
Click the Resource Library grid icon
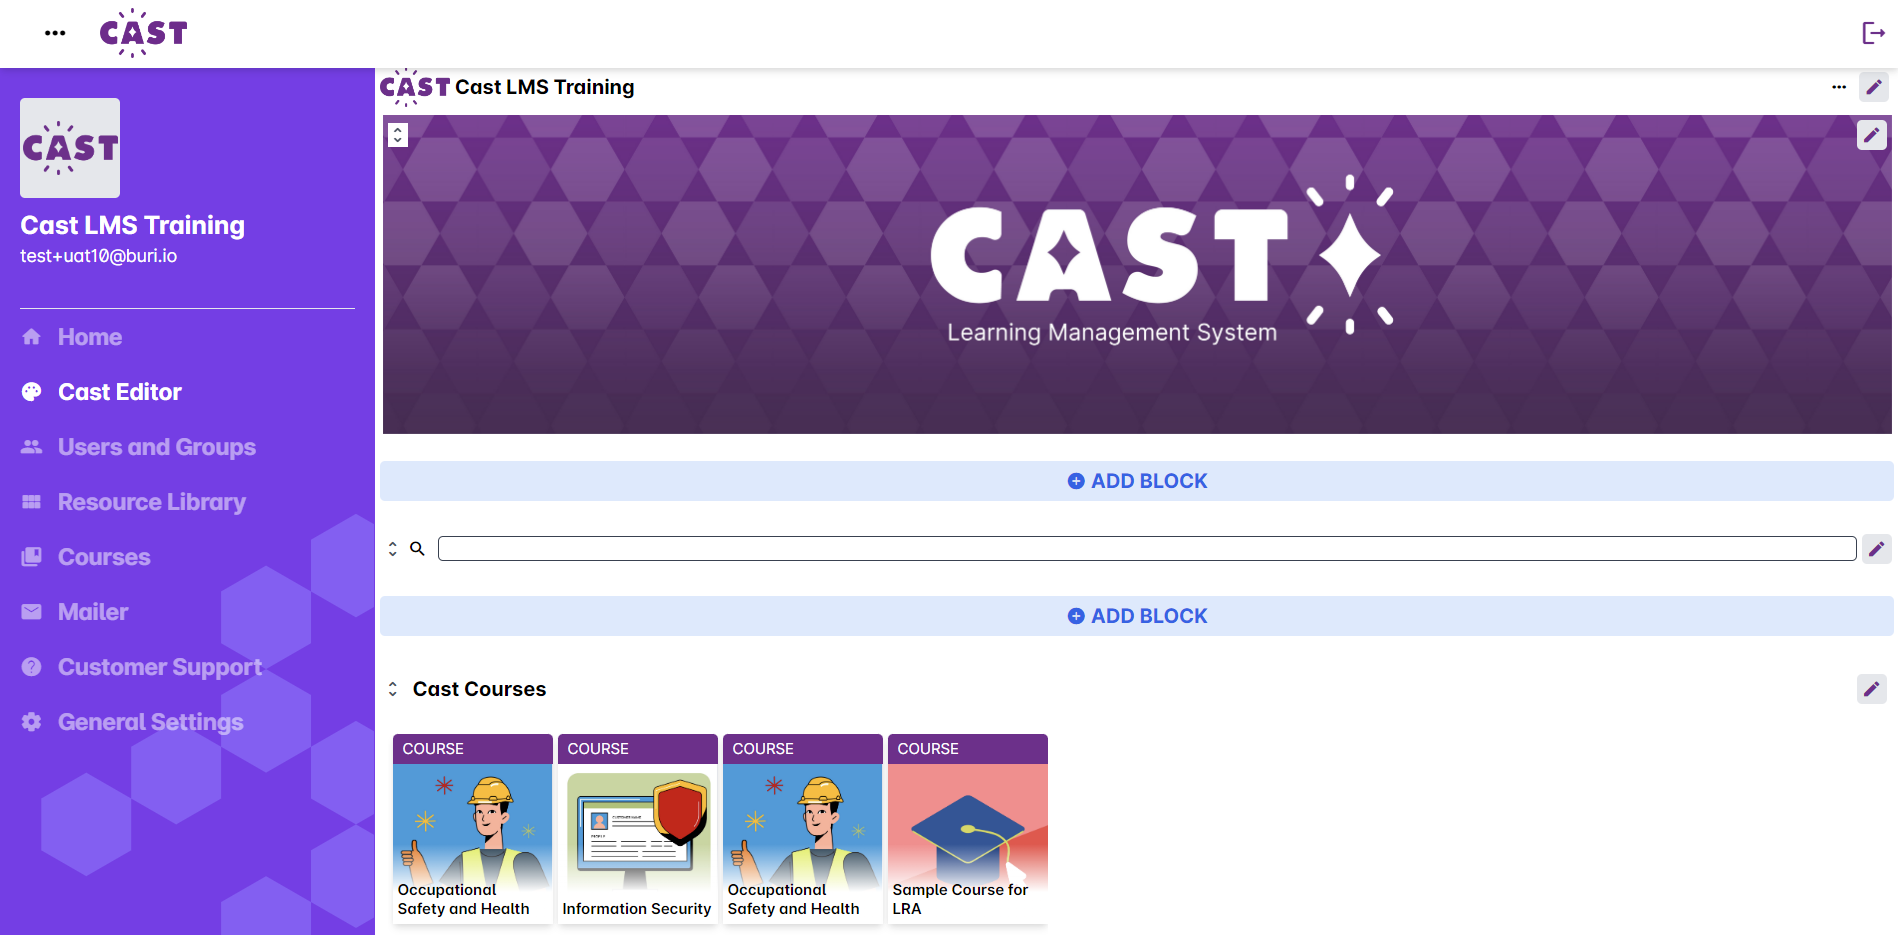tap(32, 502)
